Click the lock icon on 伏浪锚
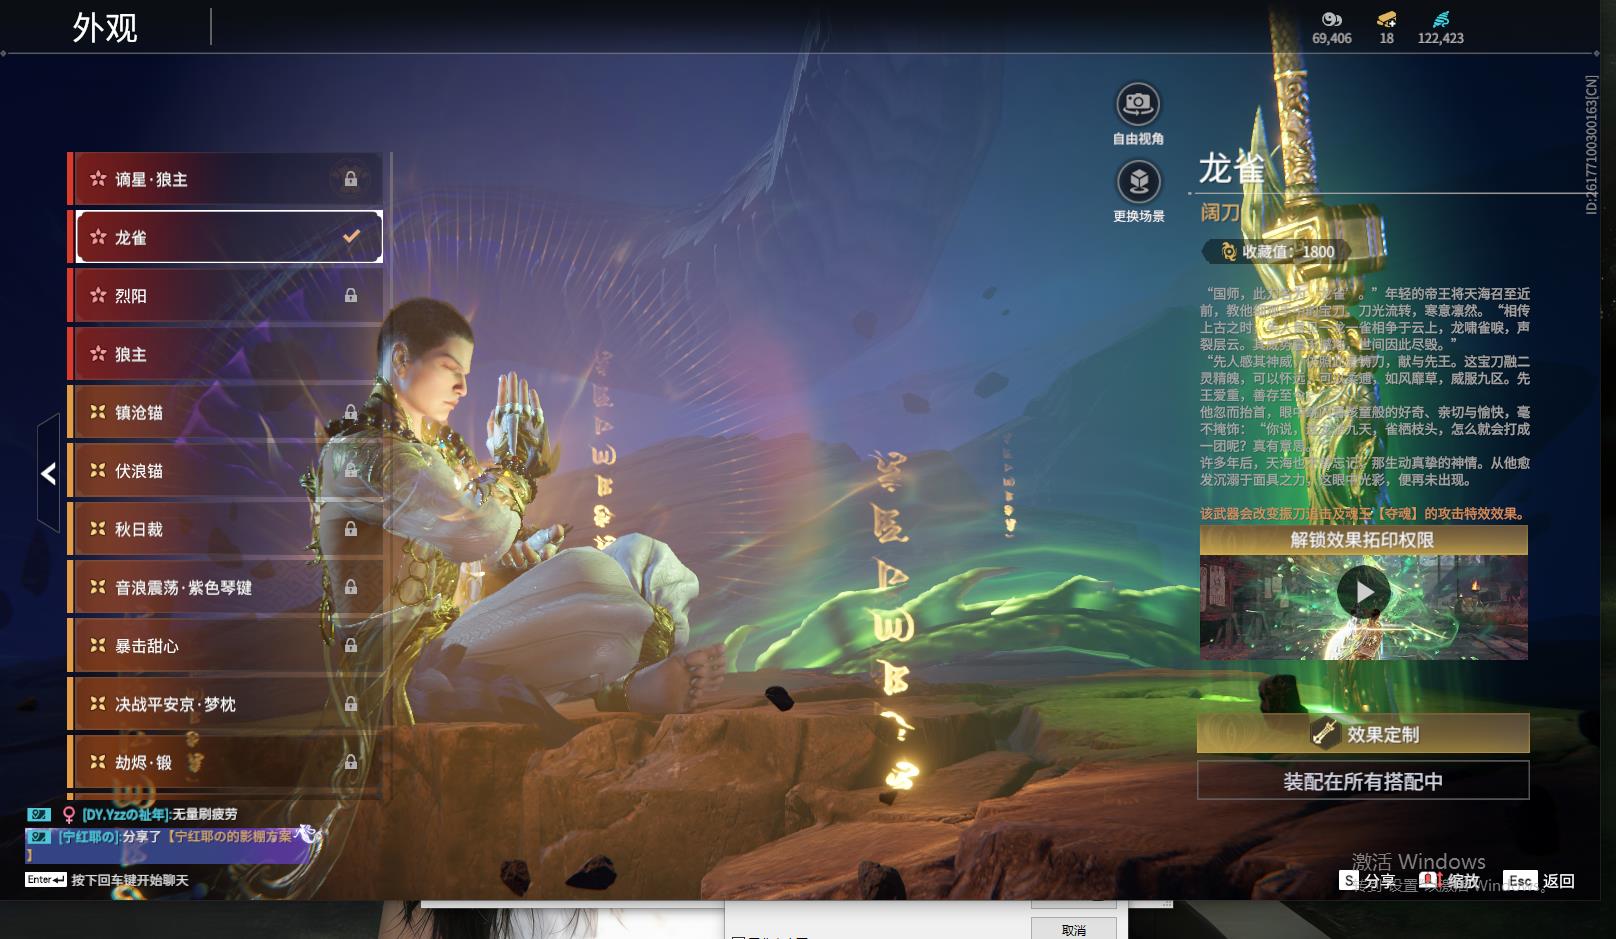The height and width of the screenshot is (939, 1616). click(351, 470)
